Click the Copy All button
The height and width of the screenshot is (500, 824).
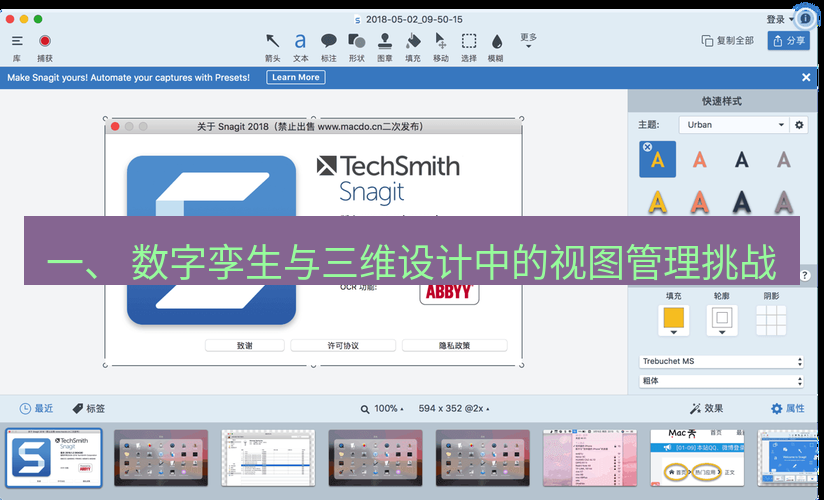click(x=727, y=40)
